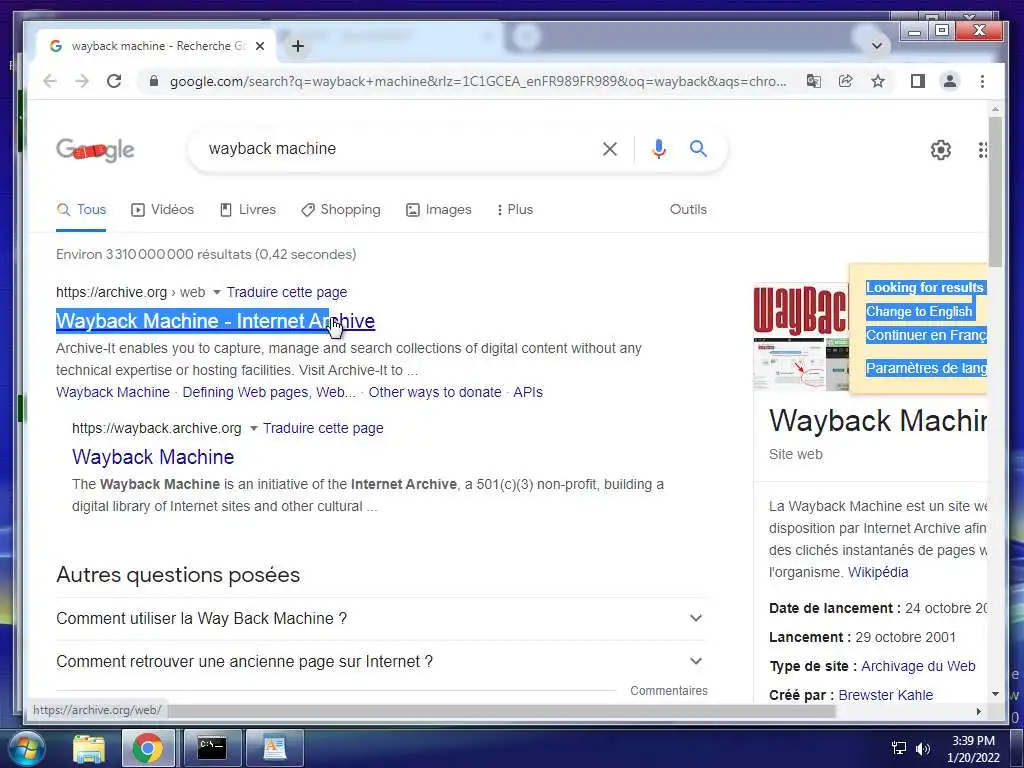
Task: Open the APIs sitelink
Action: [528, 392]
